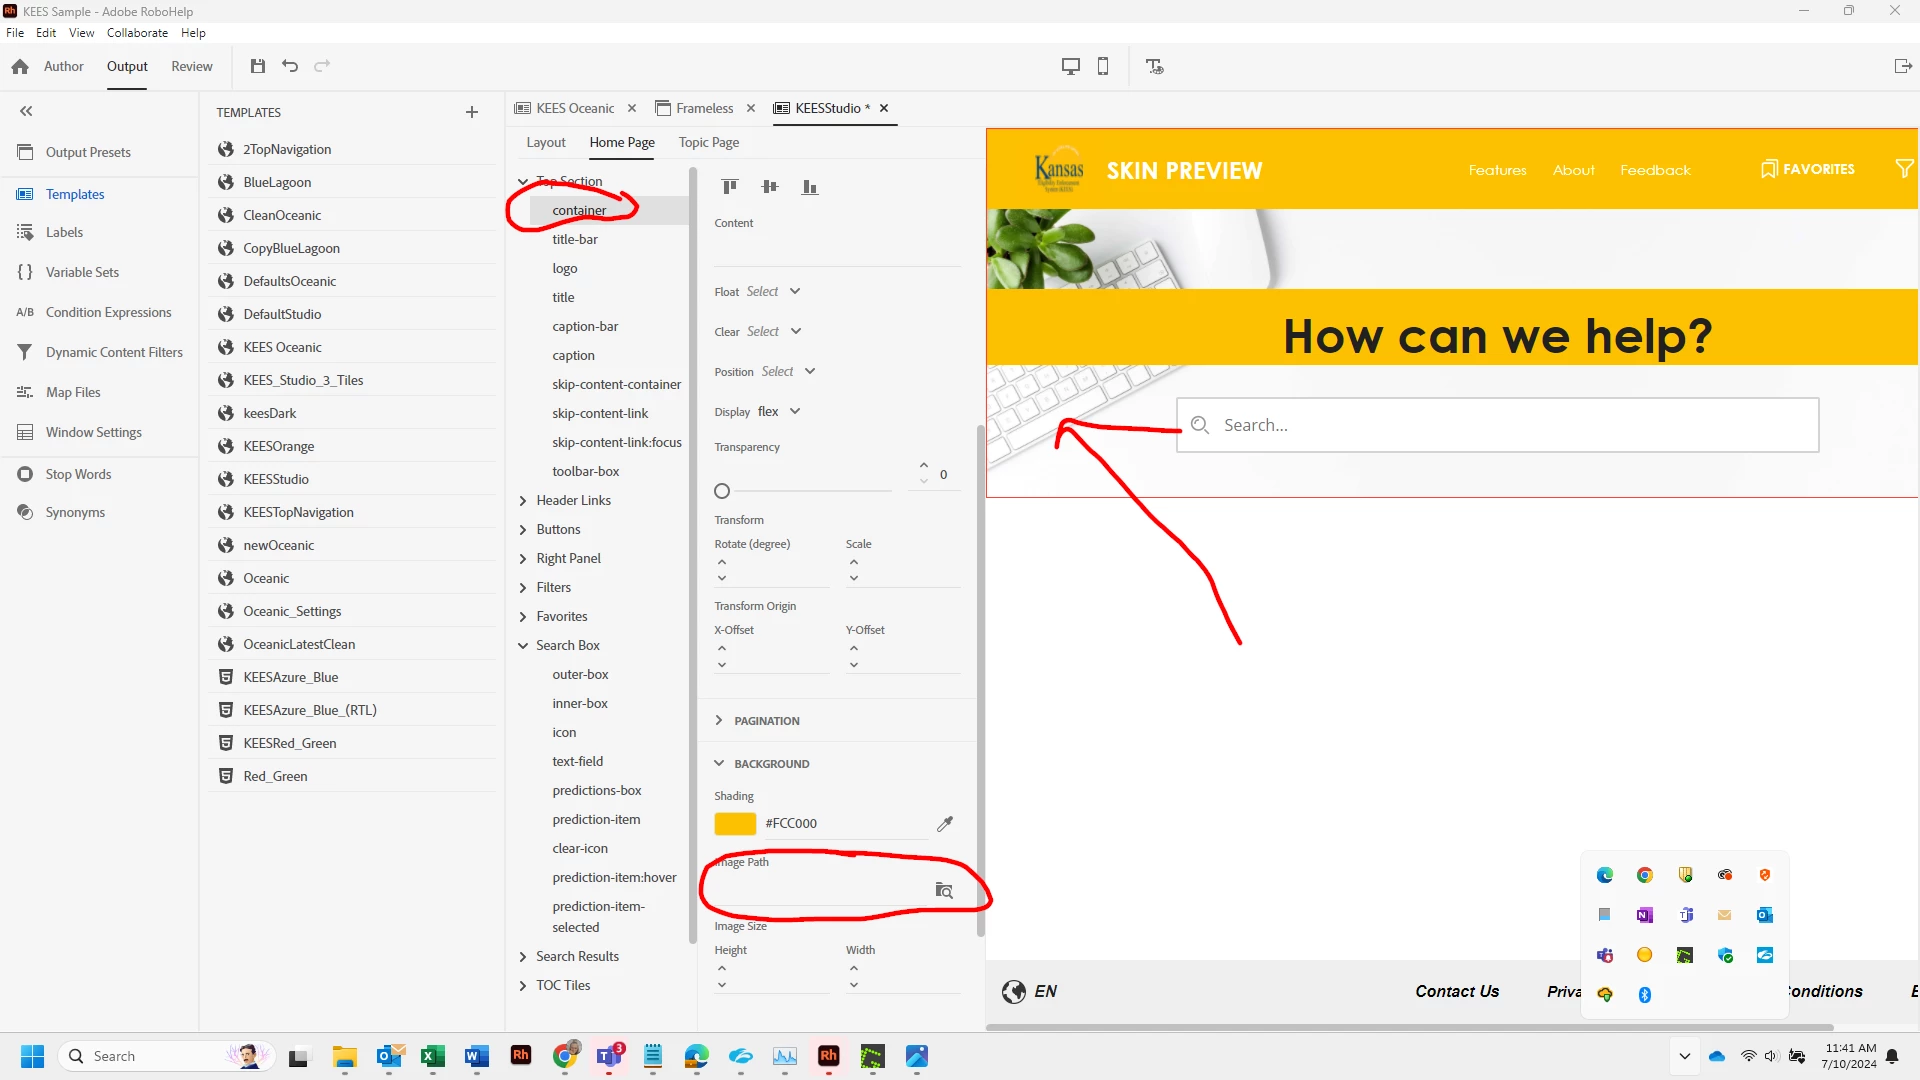Viewport: 1920px width, 1080px height.
Task: Expand the Header Links tree section
Action: coord(523,500)
